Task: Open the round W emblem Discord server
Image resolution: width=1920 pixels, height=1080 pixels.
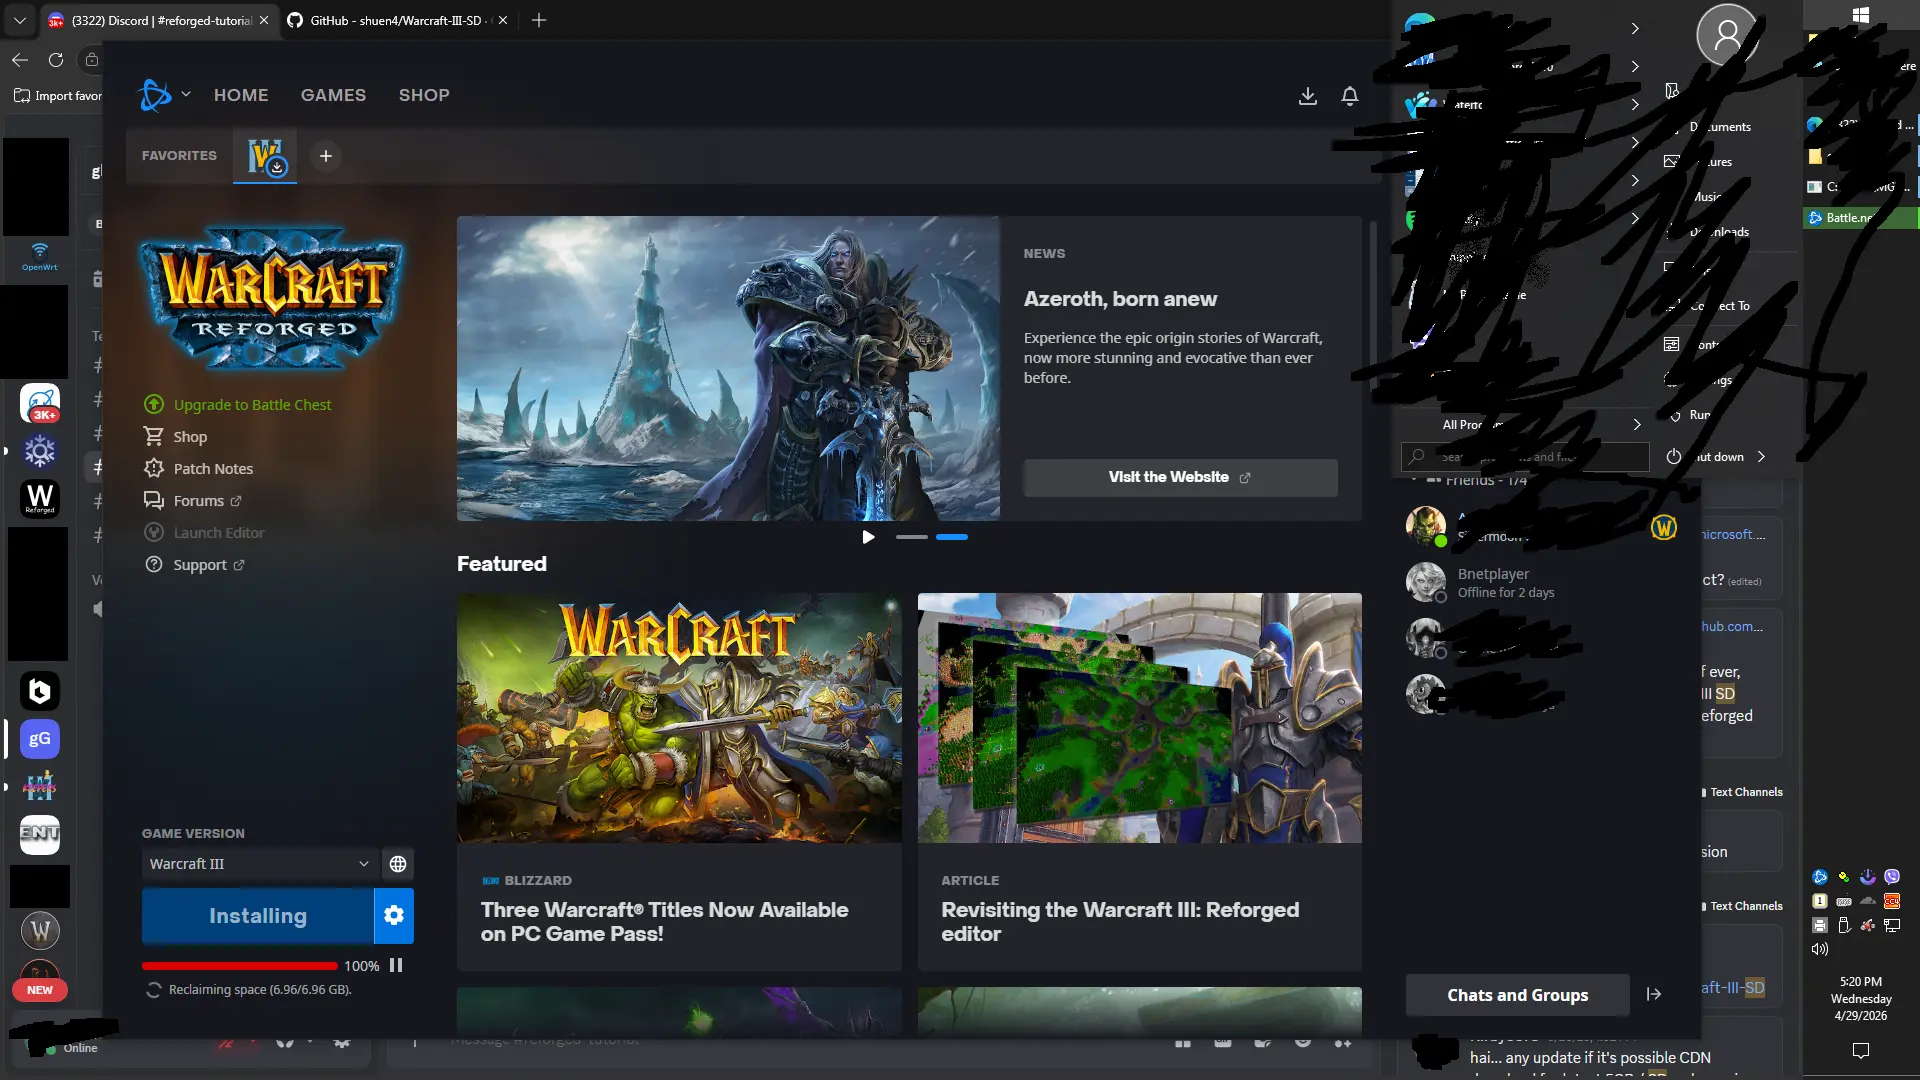Action: click(x=40, y=931)
